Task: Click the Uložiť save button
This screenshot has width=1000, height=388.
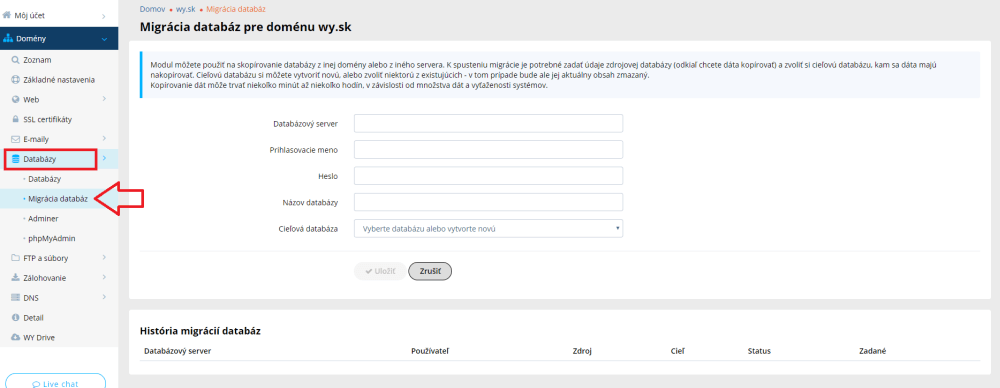Action: point(380,271)
